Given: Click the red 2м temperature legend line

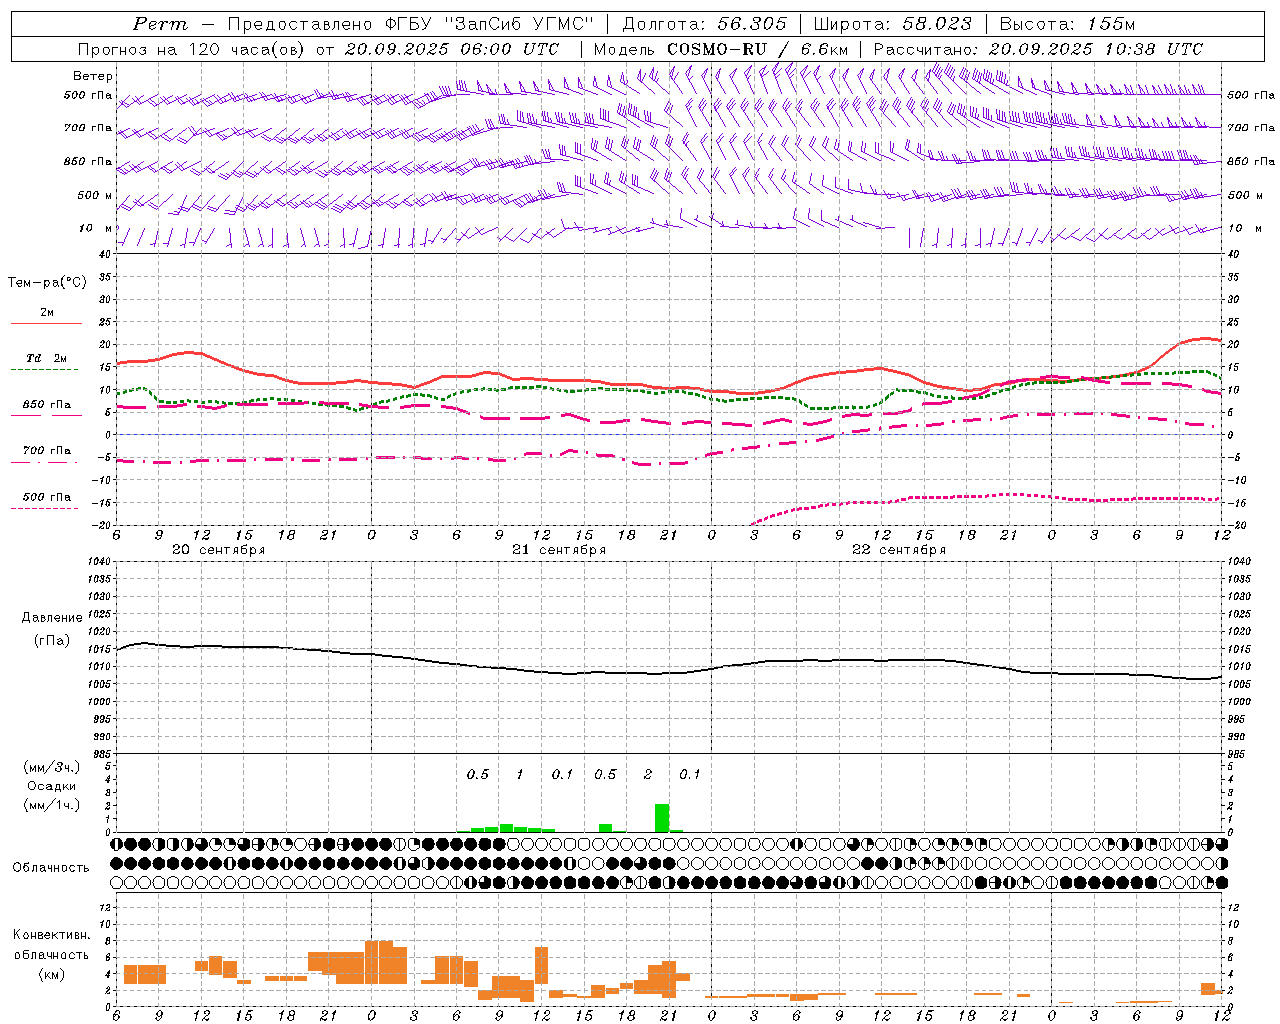Looking at the screenshot, I should [x=47, y=324].
